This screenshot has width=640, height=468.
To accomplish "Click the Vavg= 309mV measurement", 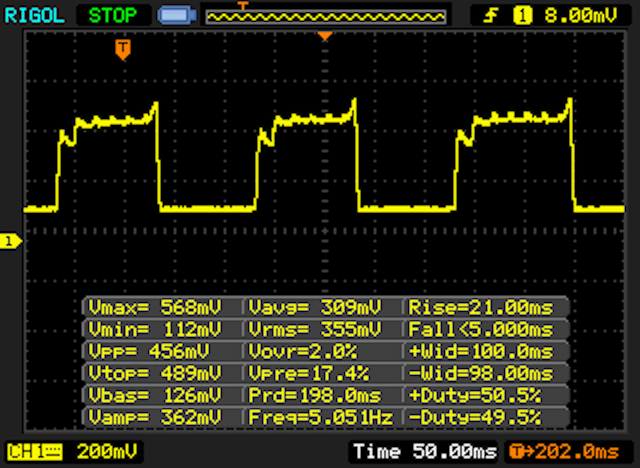I will (314, 307).
